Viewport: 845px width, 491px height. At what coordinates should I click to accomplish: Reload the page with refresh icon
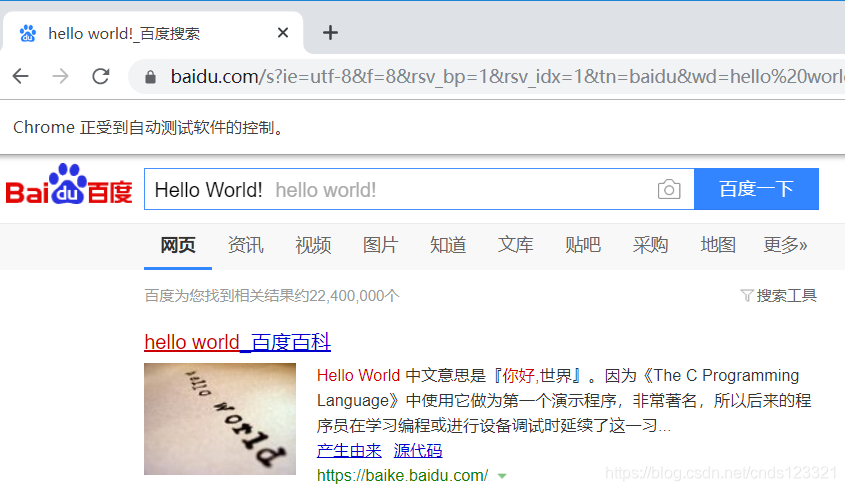coord(101,77)
